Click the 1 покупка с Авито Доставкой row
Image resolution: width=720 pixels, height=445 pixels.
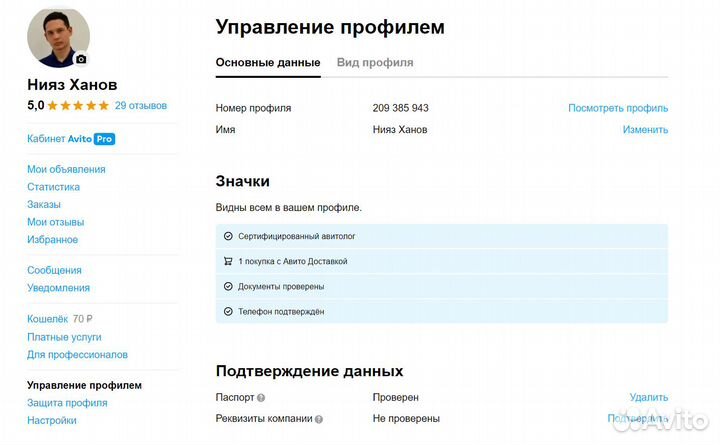click(x=442, y=261)
